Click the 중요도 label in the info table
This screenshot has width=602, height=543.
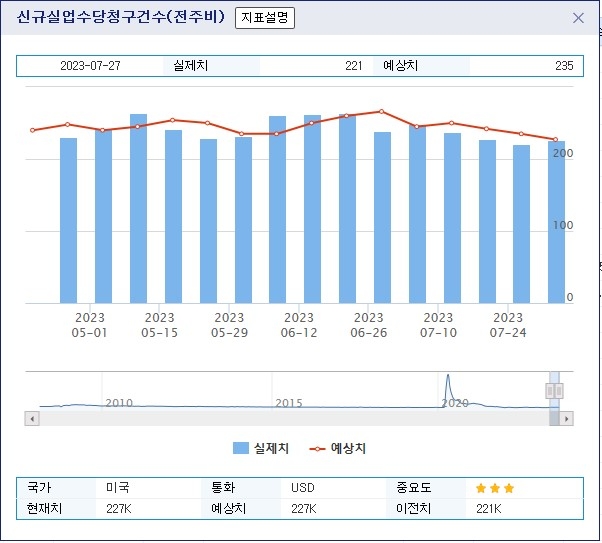(414, 487)
